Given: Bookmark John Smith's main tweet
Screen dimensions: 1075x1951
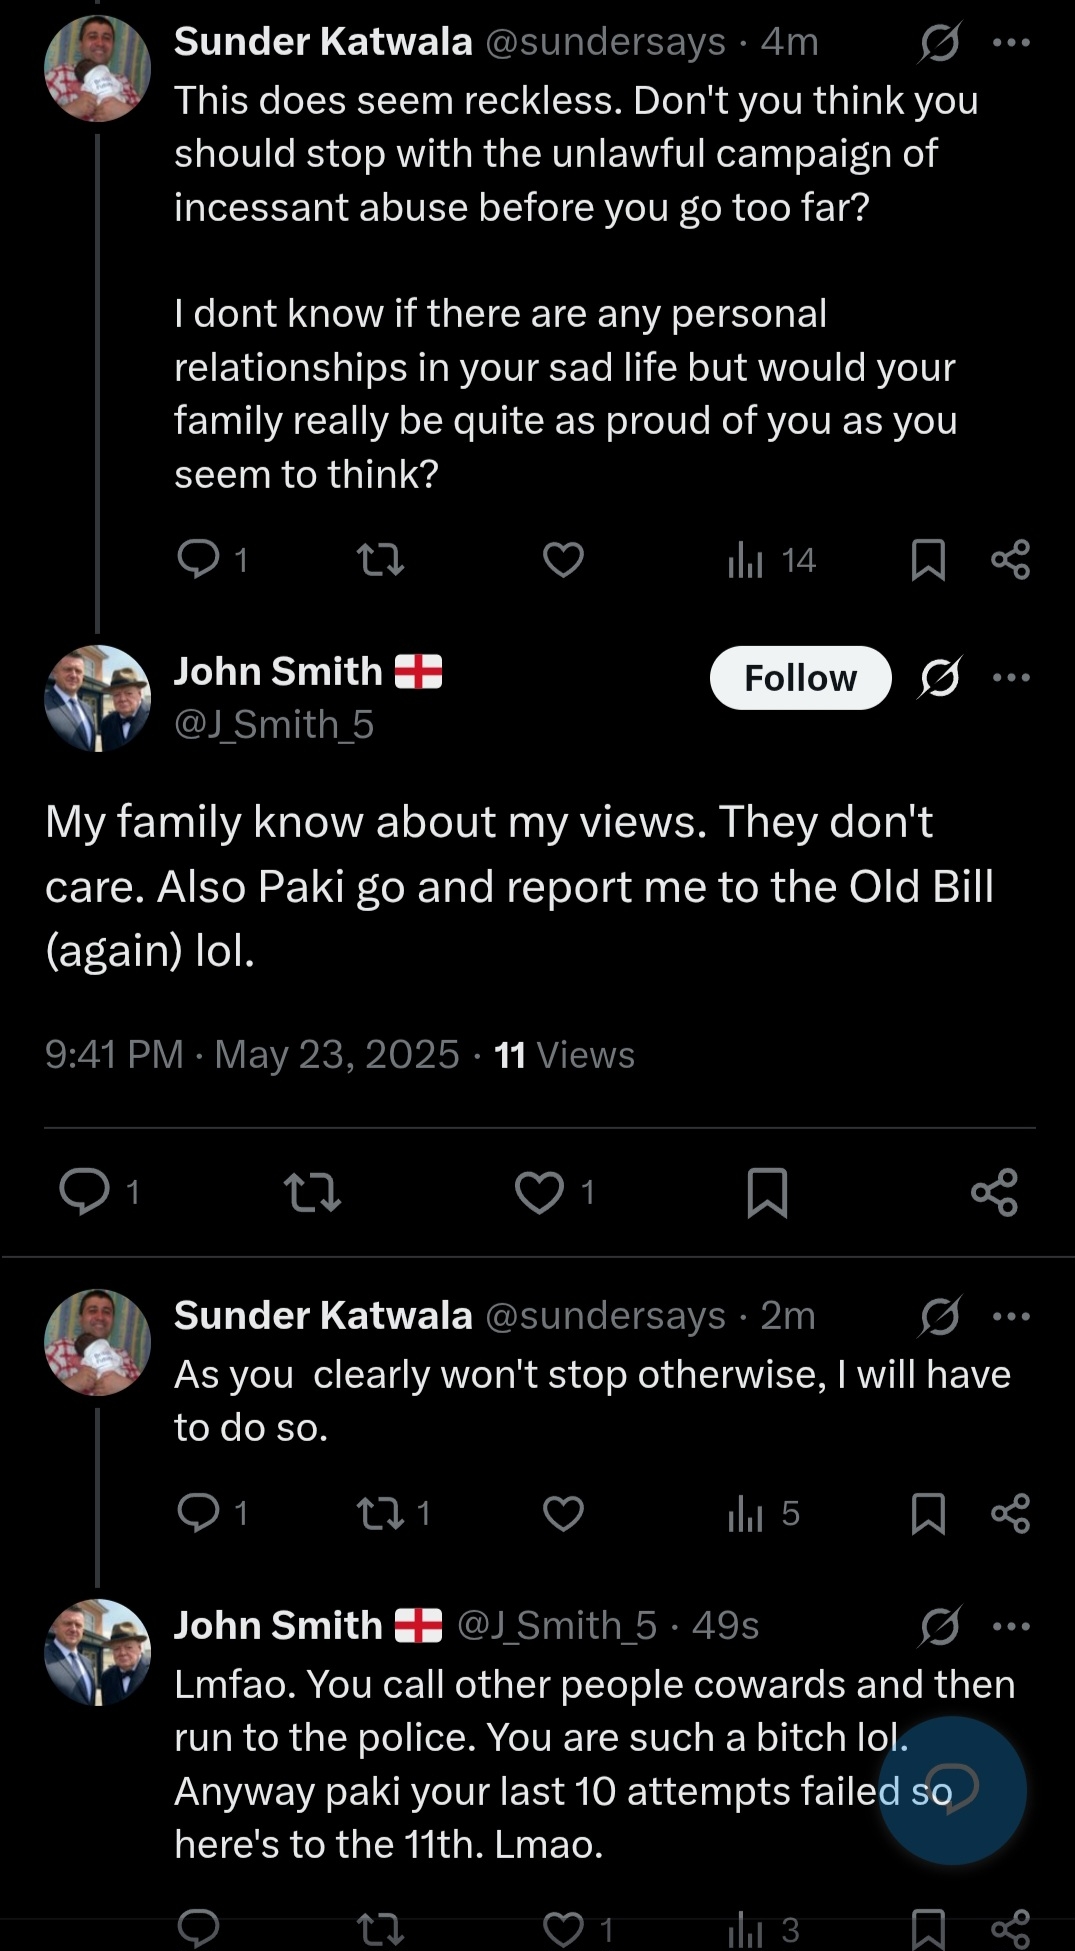Looking at the screenshot, I should tap(767, 1192).
